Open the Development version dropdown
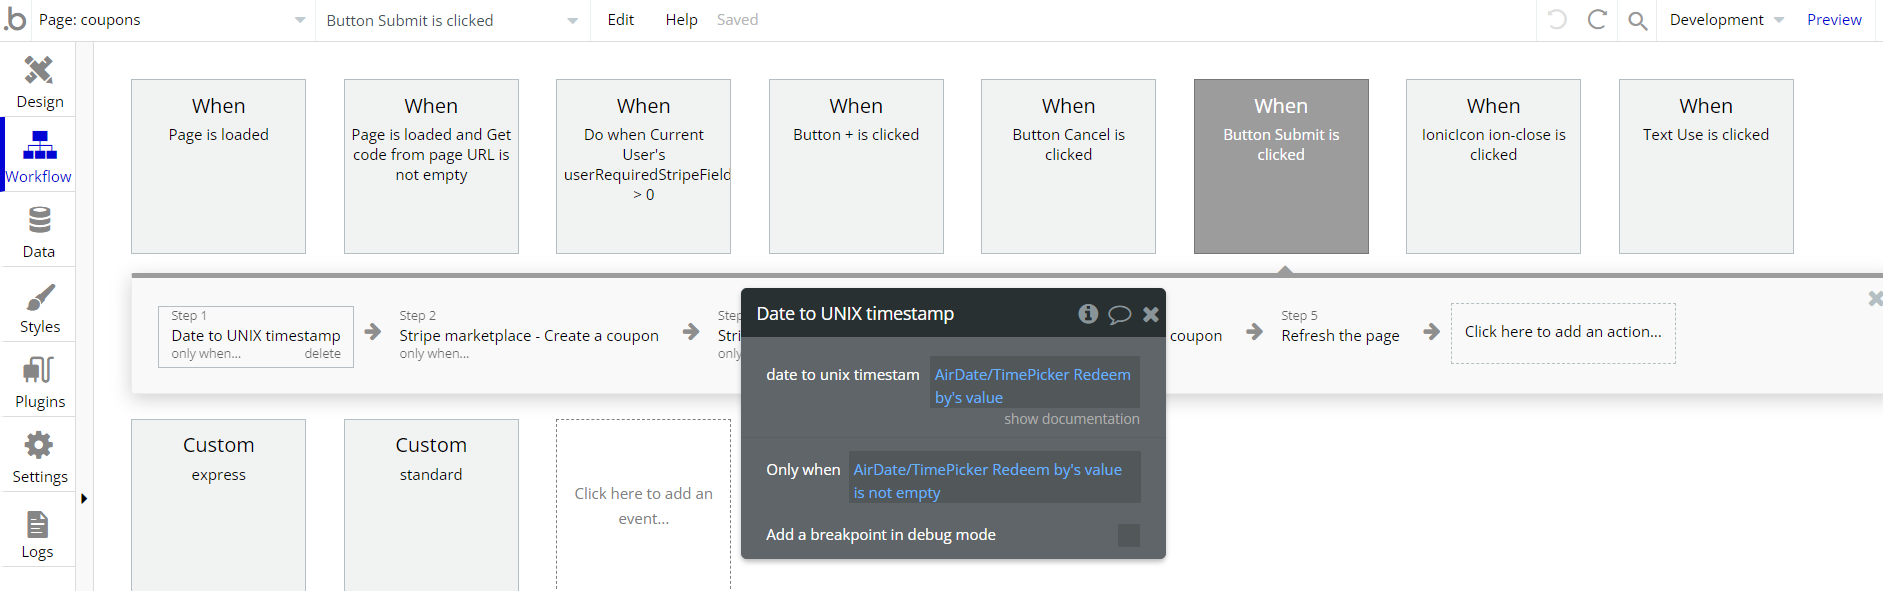This screenshot has height=591, width=1883. click(x=1725, y=20)
